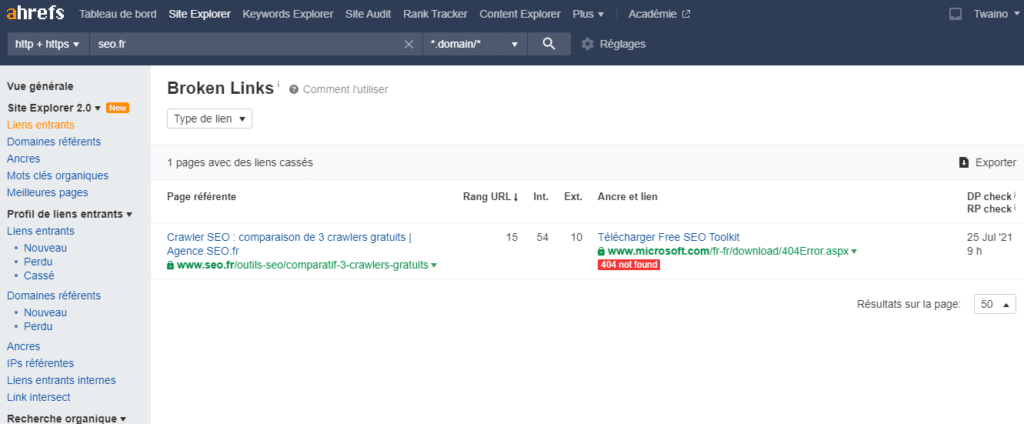Viewport: 1024px width, 424px height.
Task: Open the Type de lien filter
Action: coord(210,119)
